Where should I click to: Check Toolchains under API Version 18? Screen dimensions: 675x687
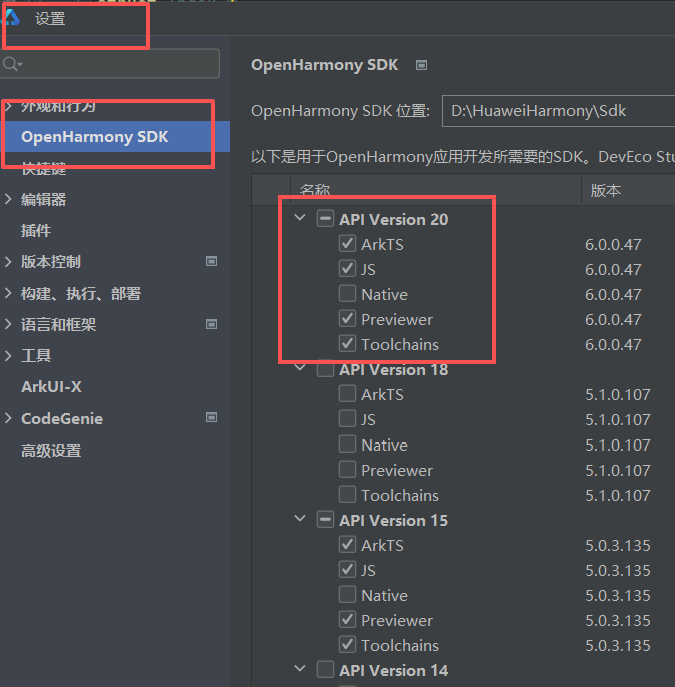[347, 495]
